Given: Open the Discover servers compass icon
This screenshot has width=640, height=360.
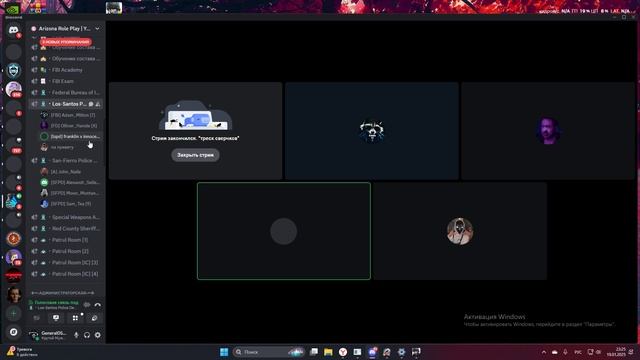Looking at the screenshot, I should (13, 332).
